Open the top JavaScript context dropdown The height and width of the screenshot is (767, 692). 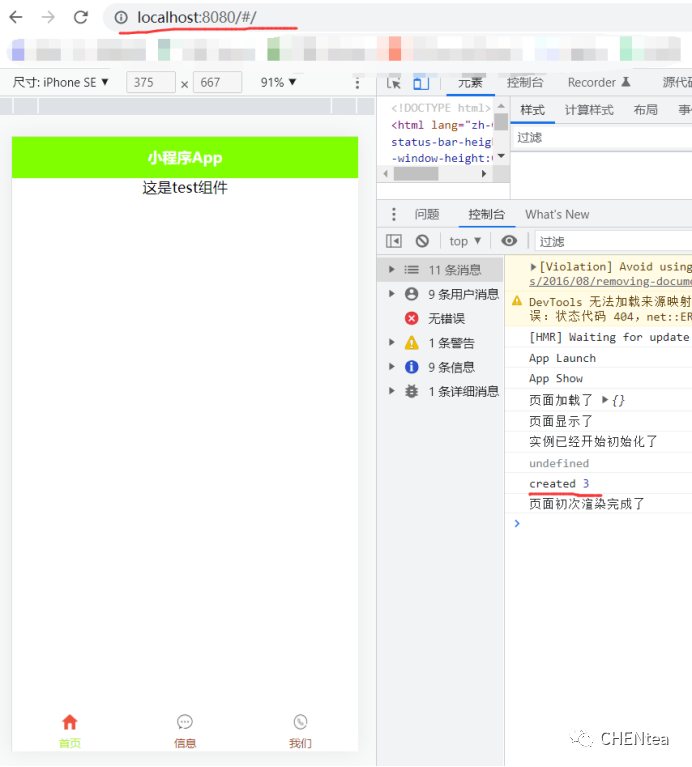(x=465, y=241)
